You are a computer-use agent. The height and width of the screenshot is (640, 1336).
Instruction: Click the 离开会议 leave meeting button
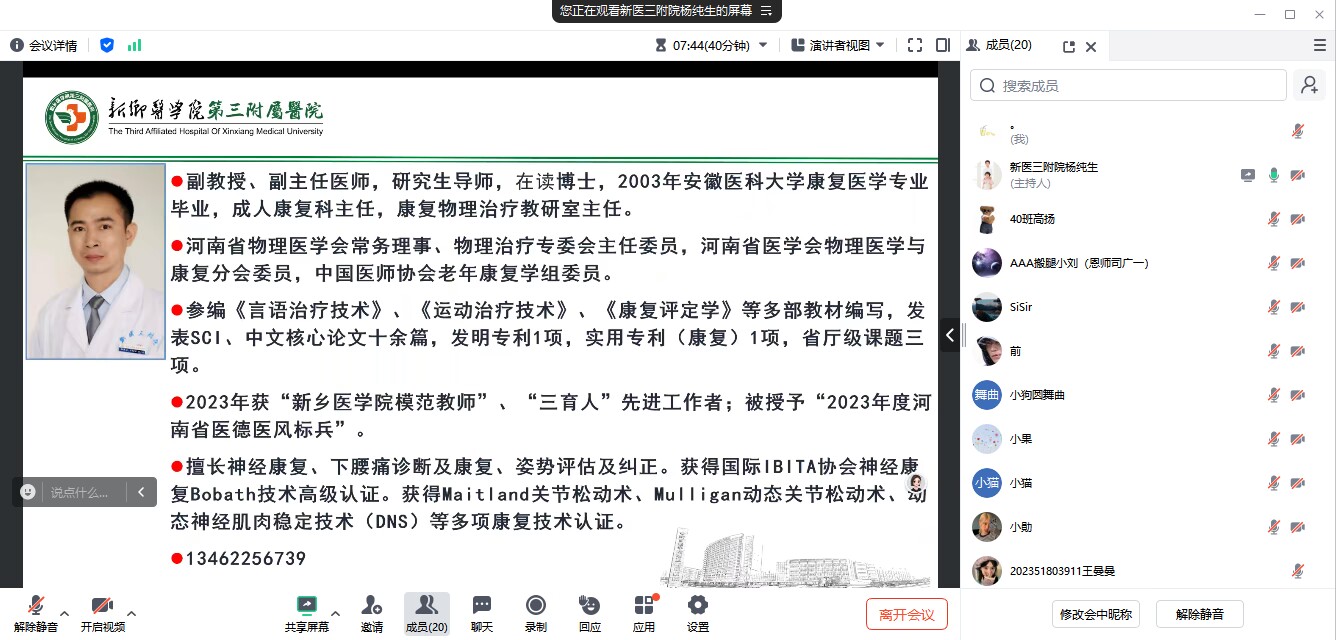point(906,614)
